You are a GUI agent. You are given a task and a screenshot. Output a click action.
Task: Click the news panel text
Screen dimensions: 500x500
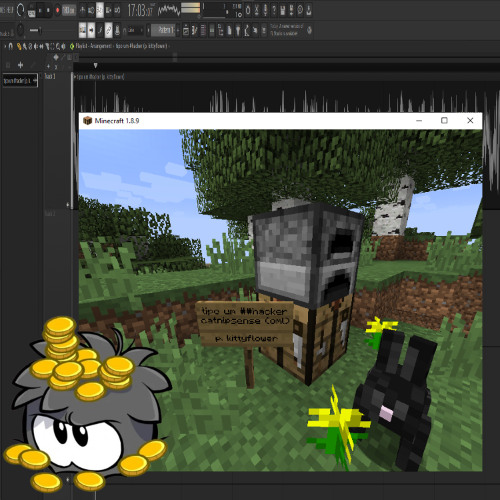[x=287, y=30]
